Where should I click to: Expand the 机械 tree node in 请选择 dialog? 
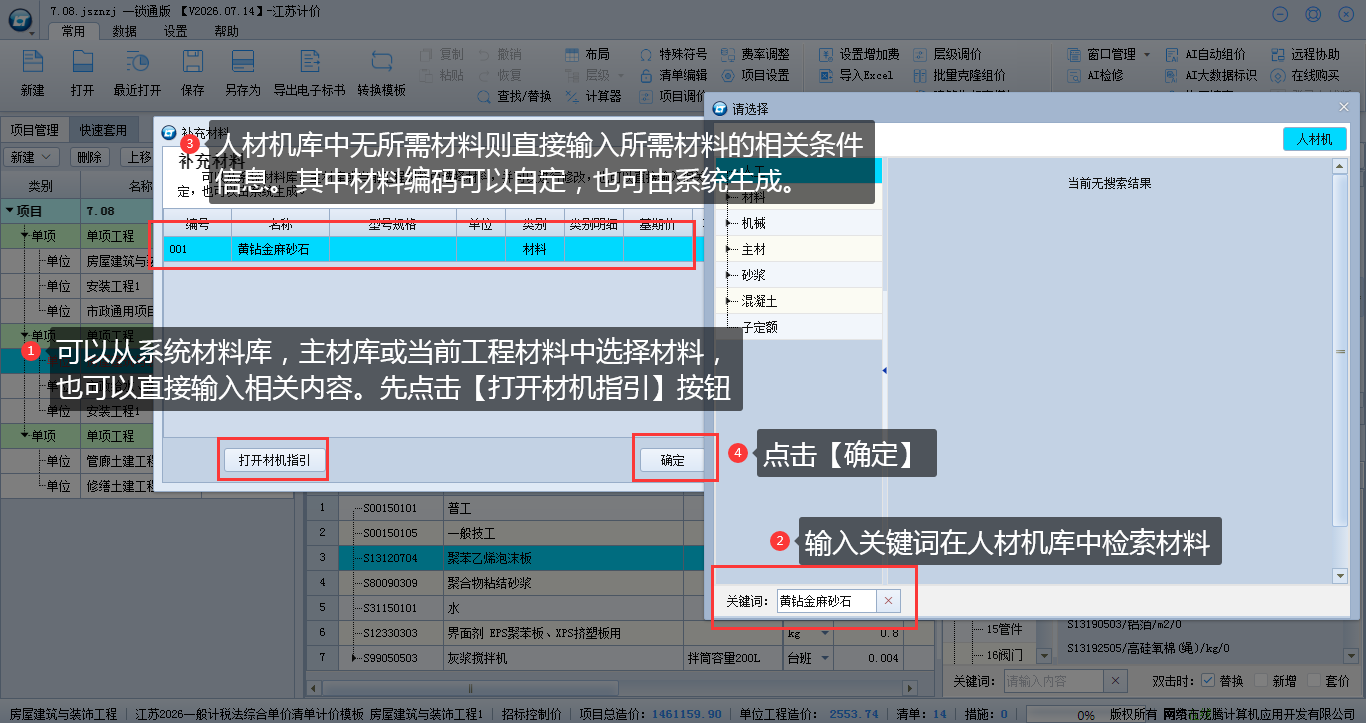[x=728, y=223]
